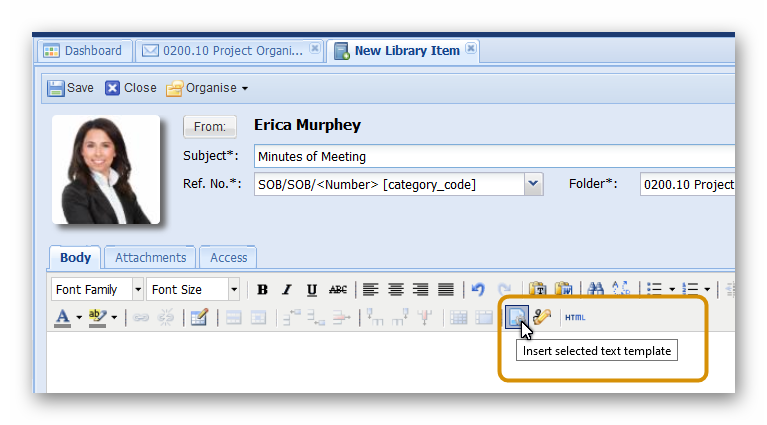The width and height of the screenshot is (767, 425).
Task: Switch to the Access tab
Action: tap(228, 258)
